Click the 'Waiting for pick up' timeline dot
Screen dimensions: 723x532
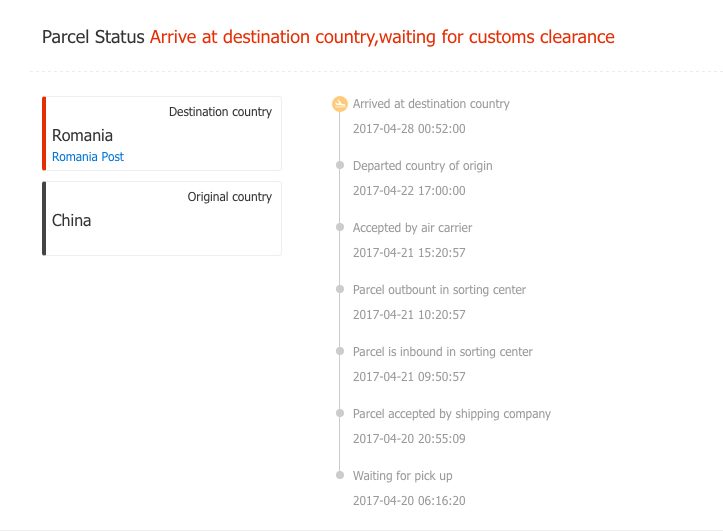click(x=340, y=476)
